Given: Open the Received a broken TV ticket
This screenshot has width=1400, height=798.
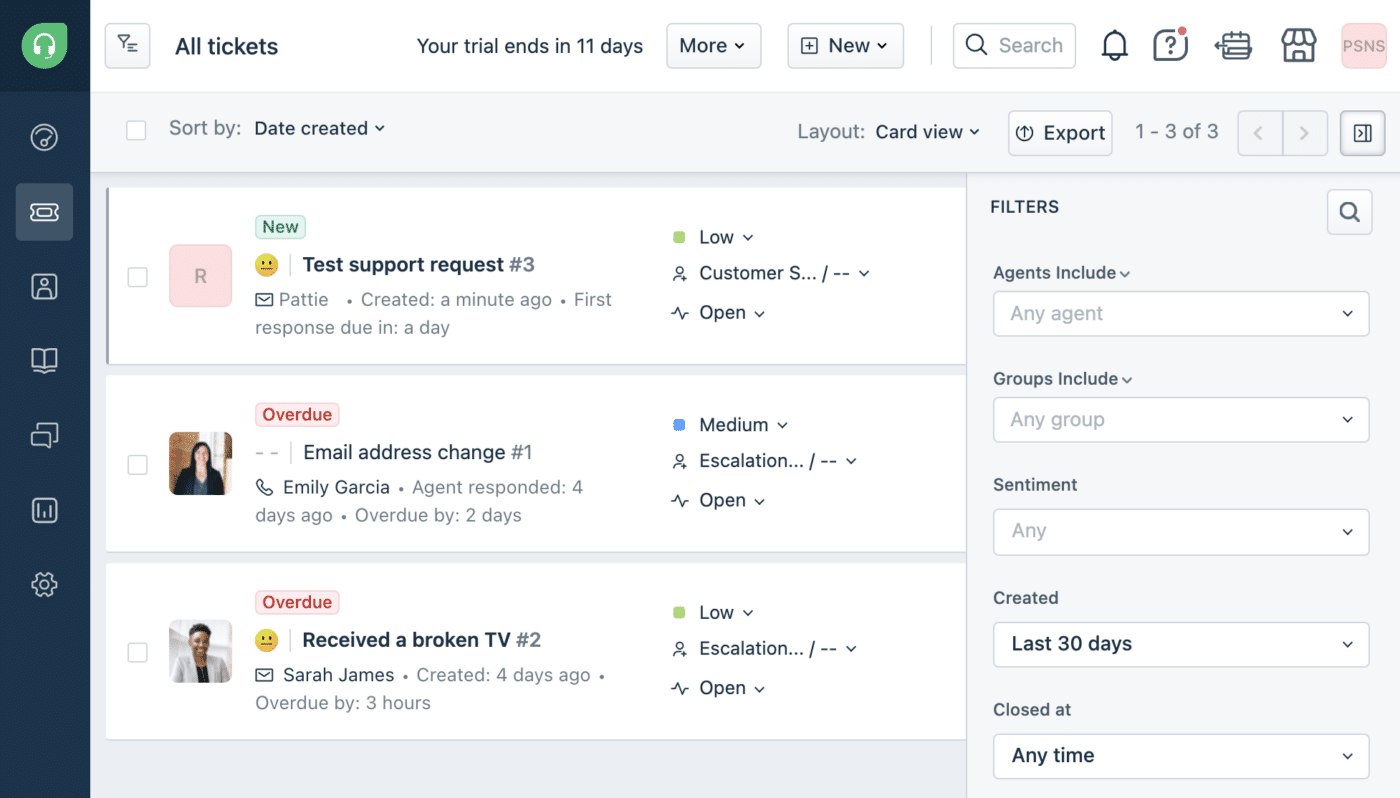Looking at the screenshot, I should click(420, 639).
